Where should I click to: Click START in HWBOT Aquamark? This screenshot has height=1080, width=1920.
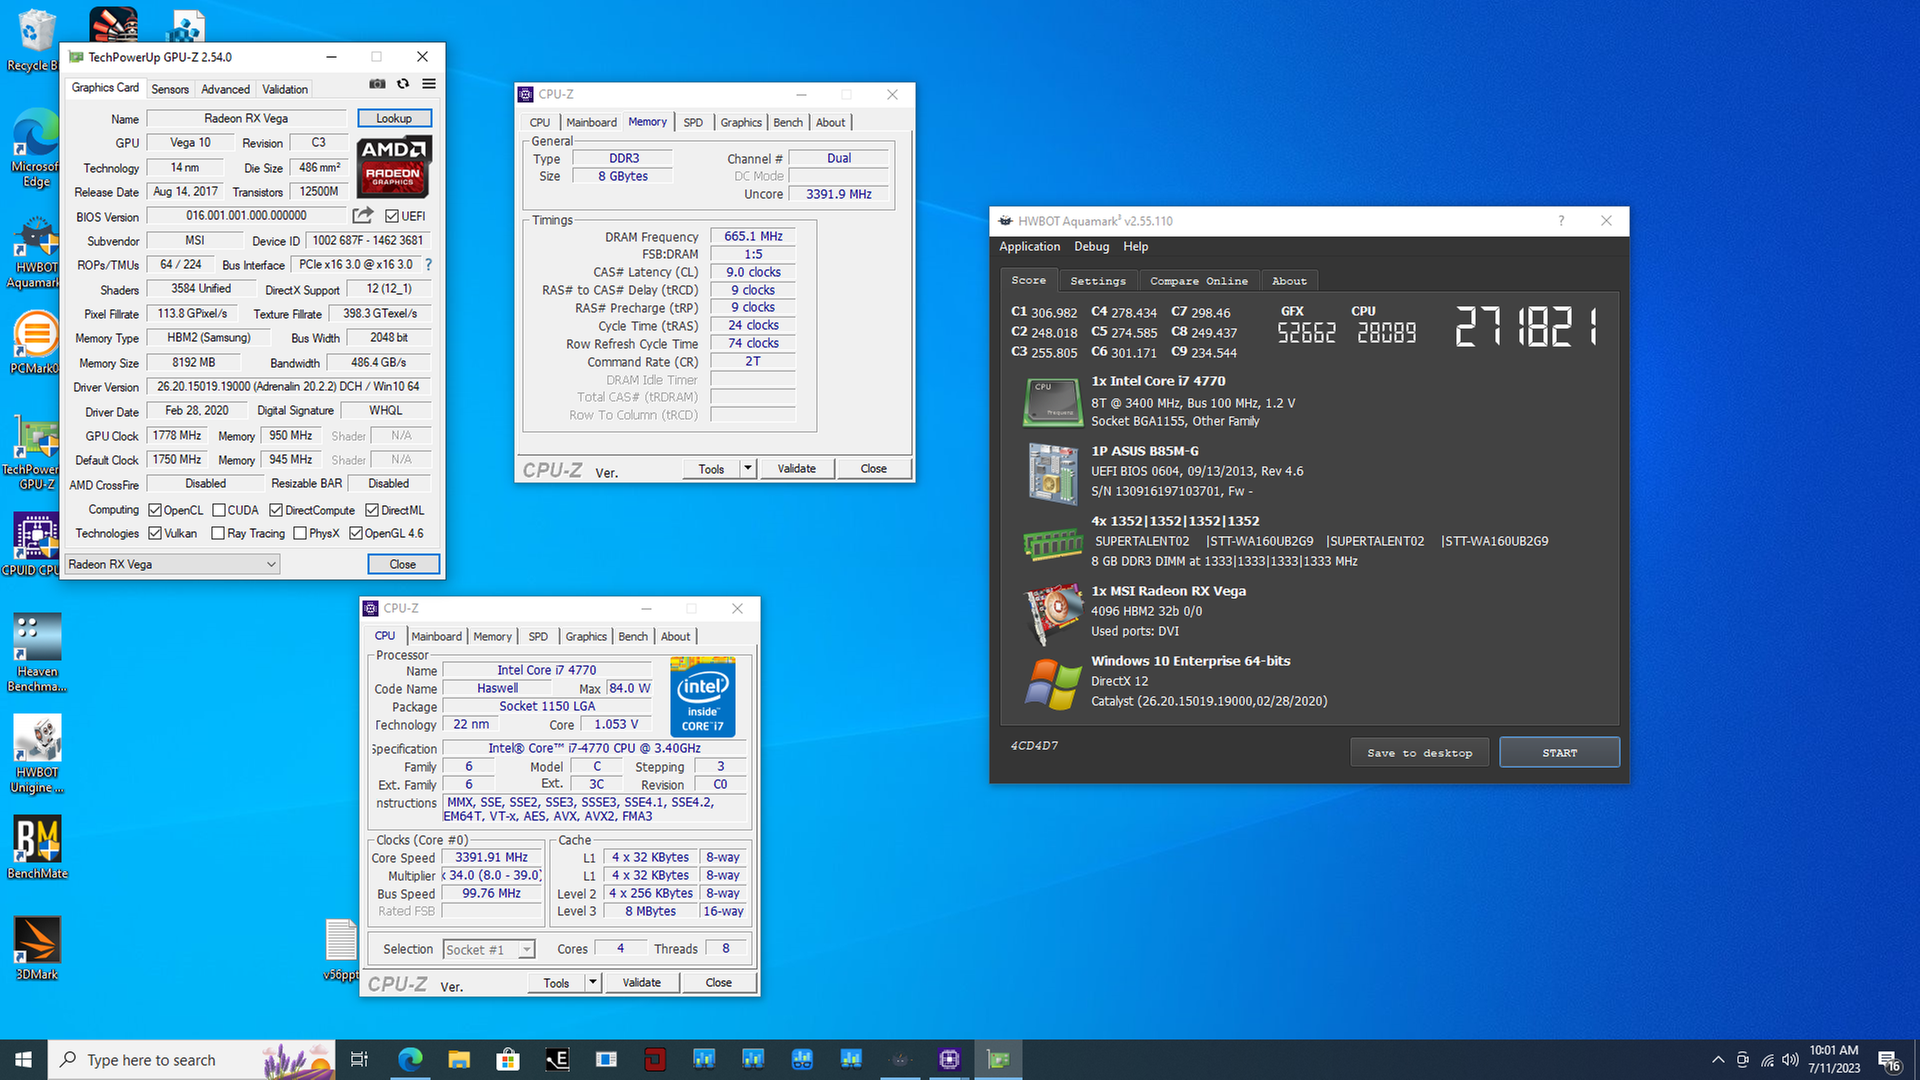(x=1559, y=752)
